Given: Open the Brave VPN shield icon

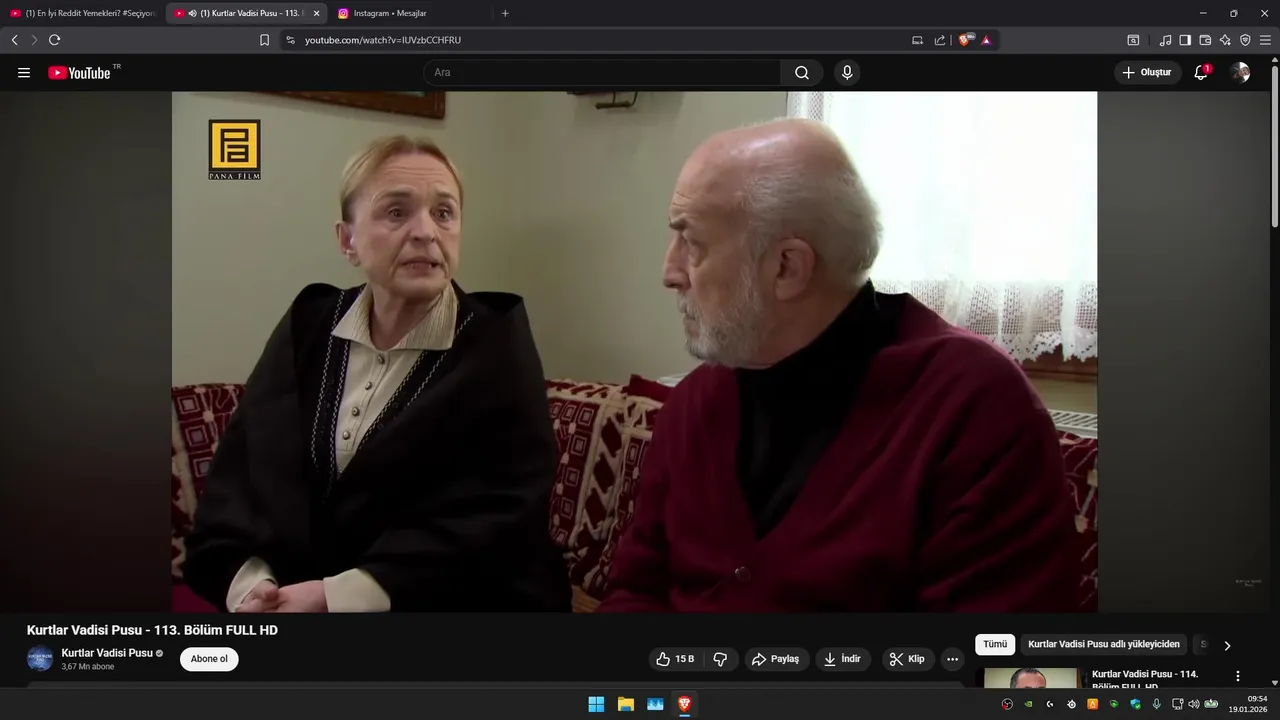Looking at the screenshot, I should tap(1245, 40).
